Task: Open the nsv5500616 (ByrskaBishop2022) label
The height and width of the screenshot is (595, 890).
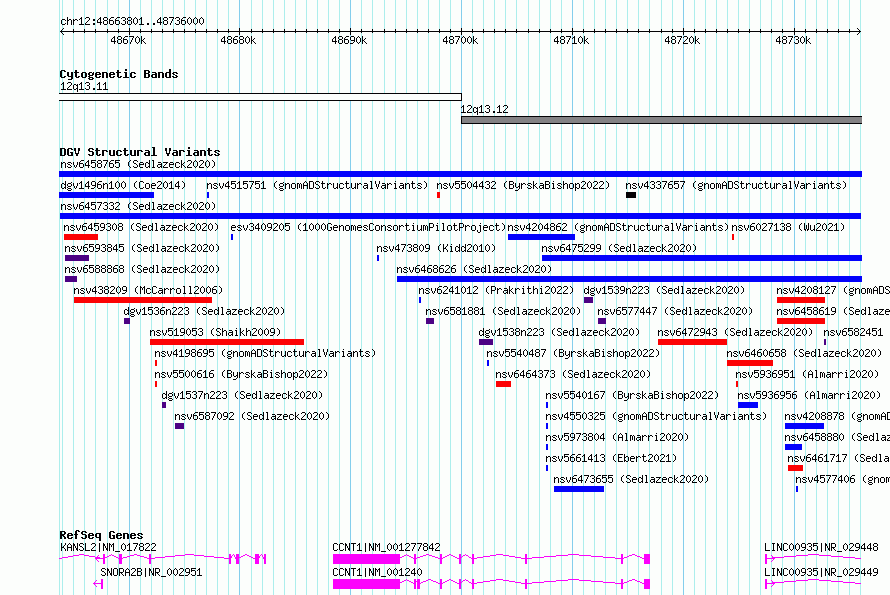Action: 241,374
